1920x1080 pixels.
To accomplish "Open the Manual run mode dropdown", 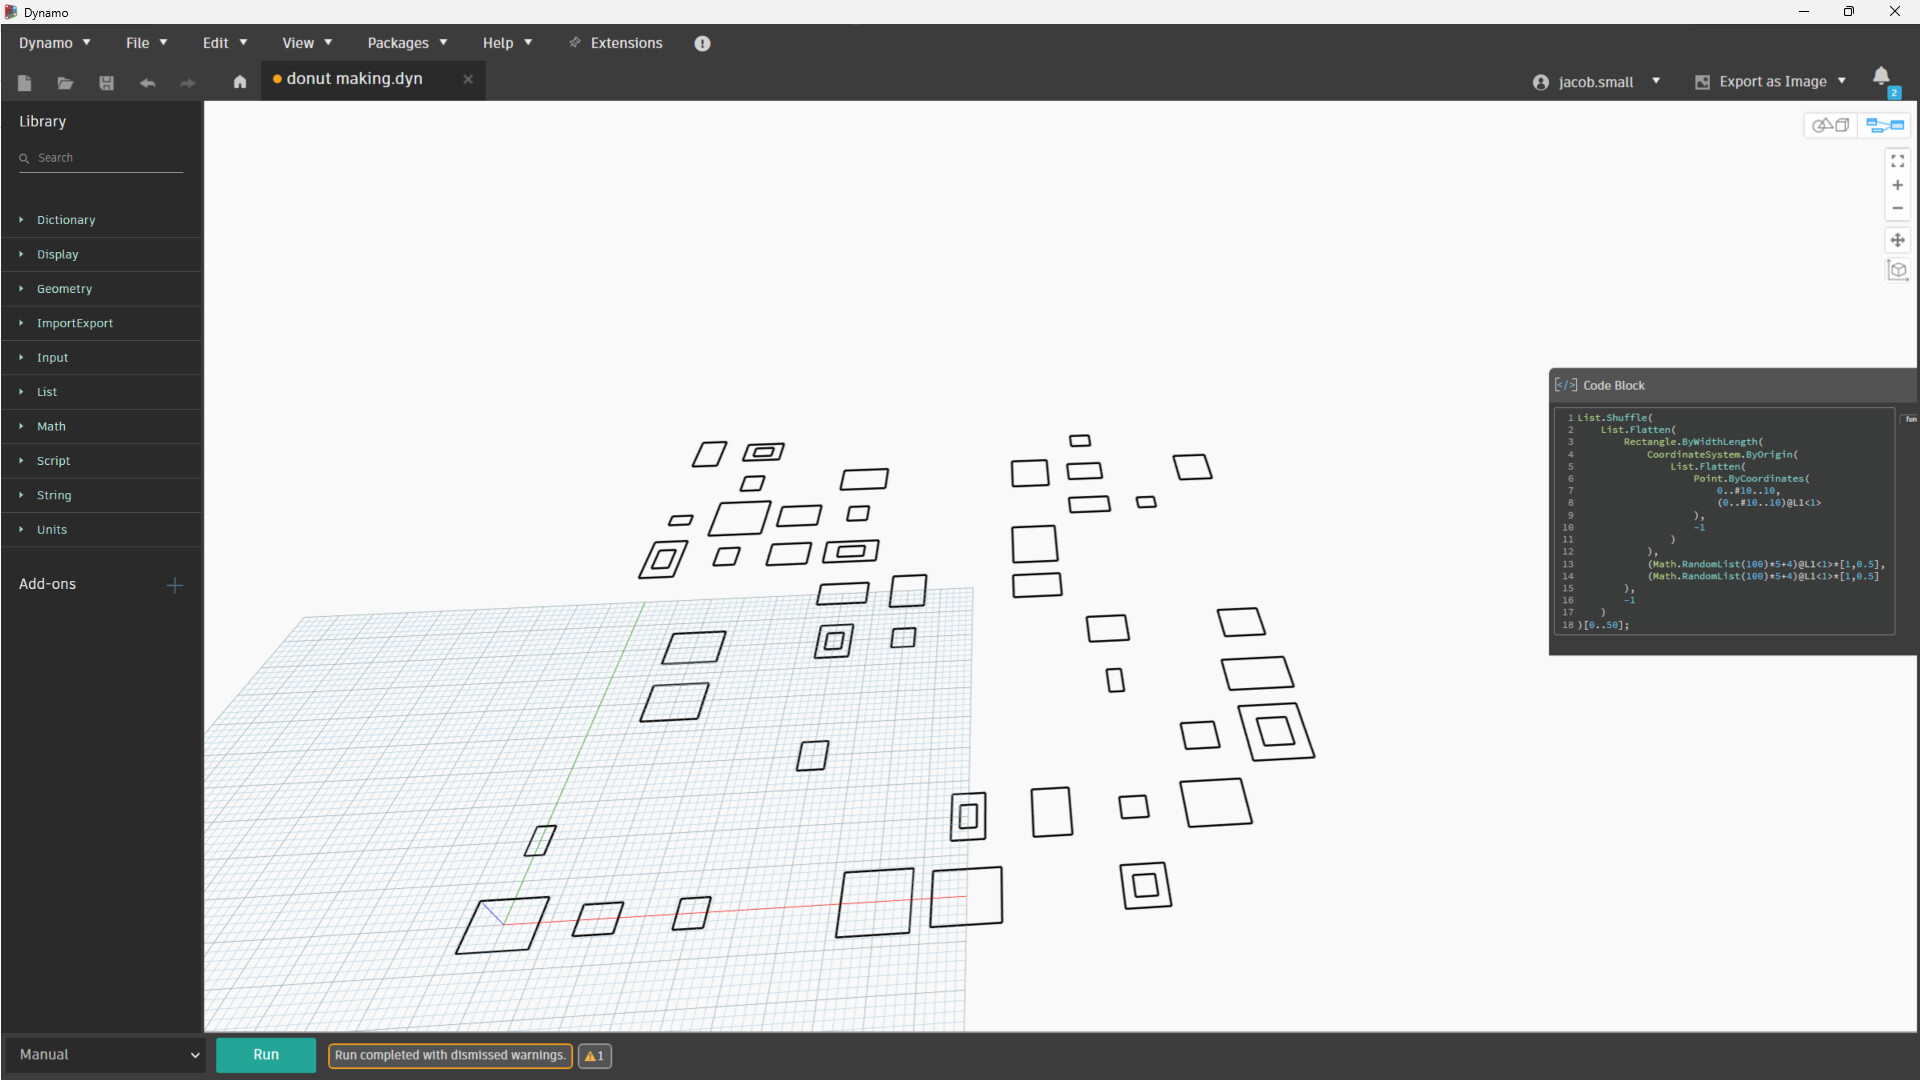I will coord(105,1055).
